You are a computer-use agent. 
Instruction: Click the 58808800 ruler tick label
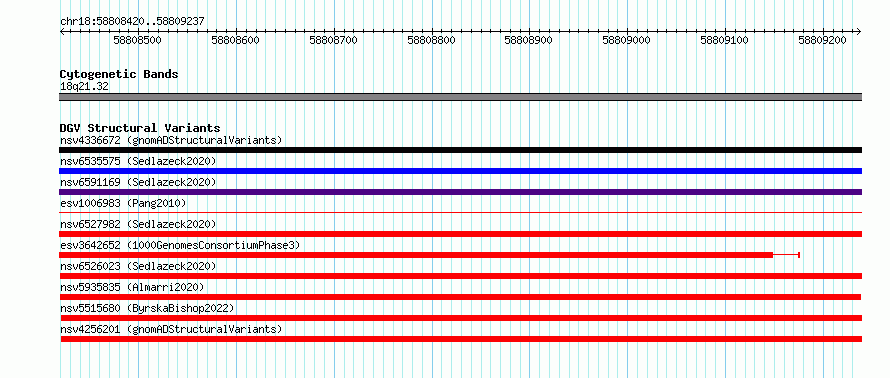click(x=432, y=40)
